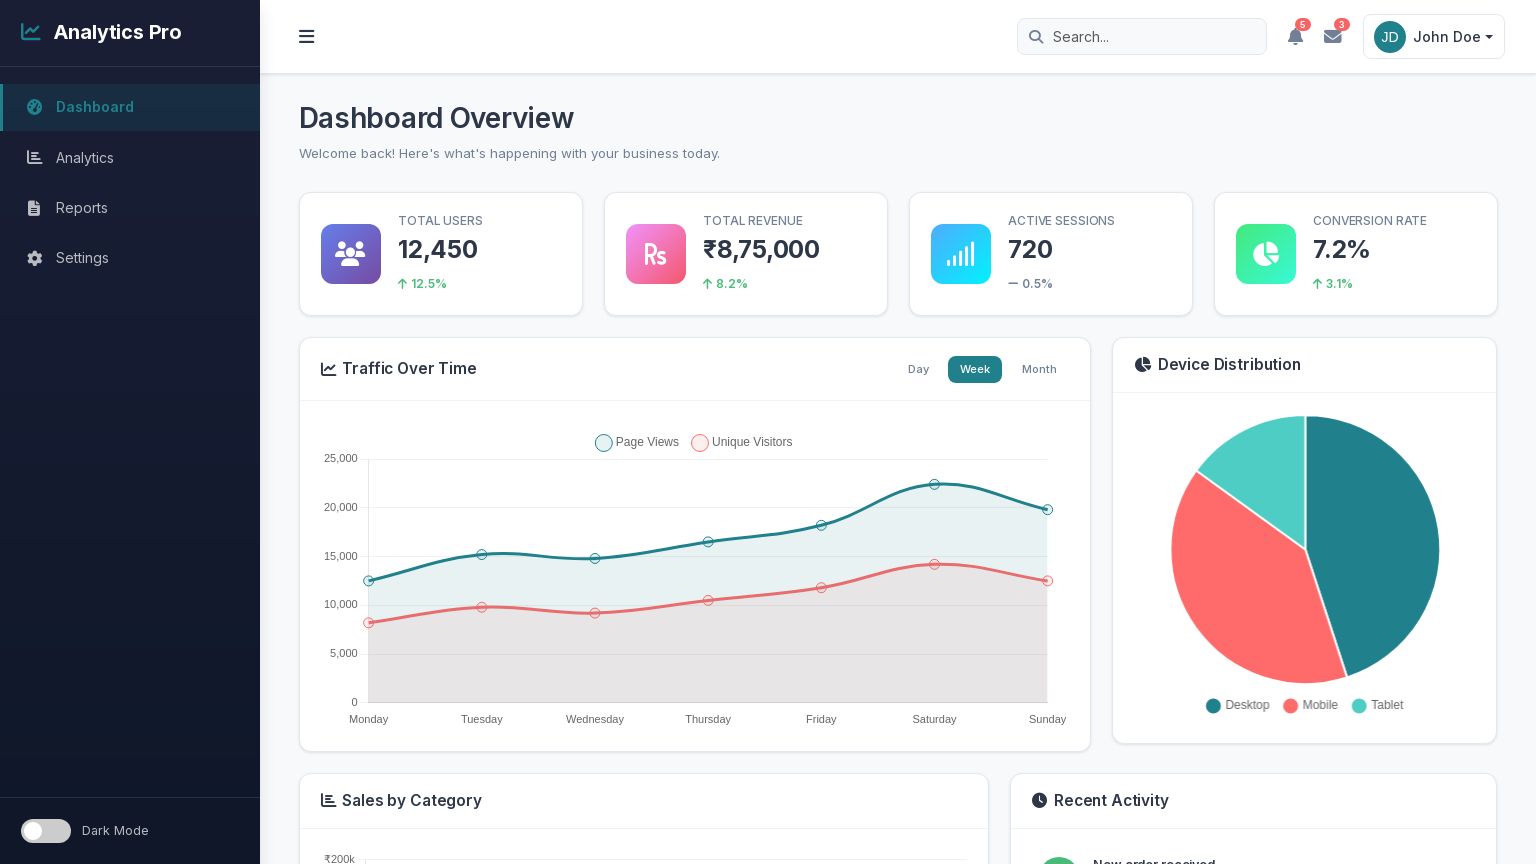Open the notifications bell icon
This screenshot has height=864, width=1536.
(x=1295, y=37)
